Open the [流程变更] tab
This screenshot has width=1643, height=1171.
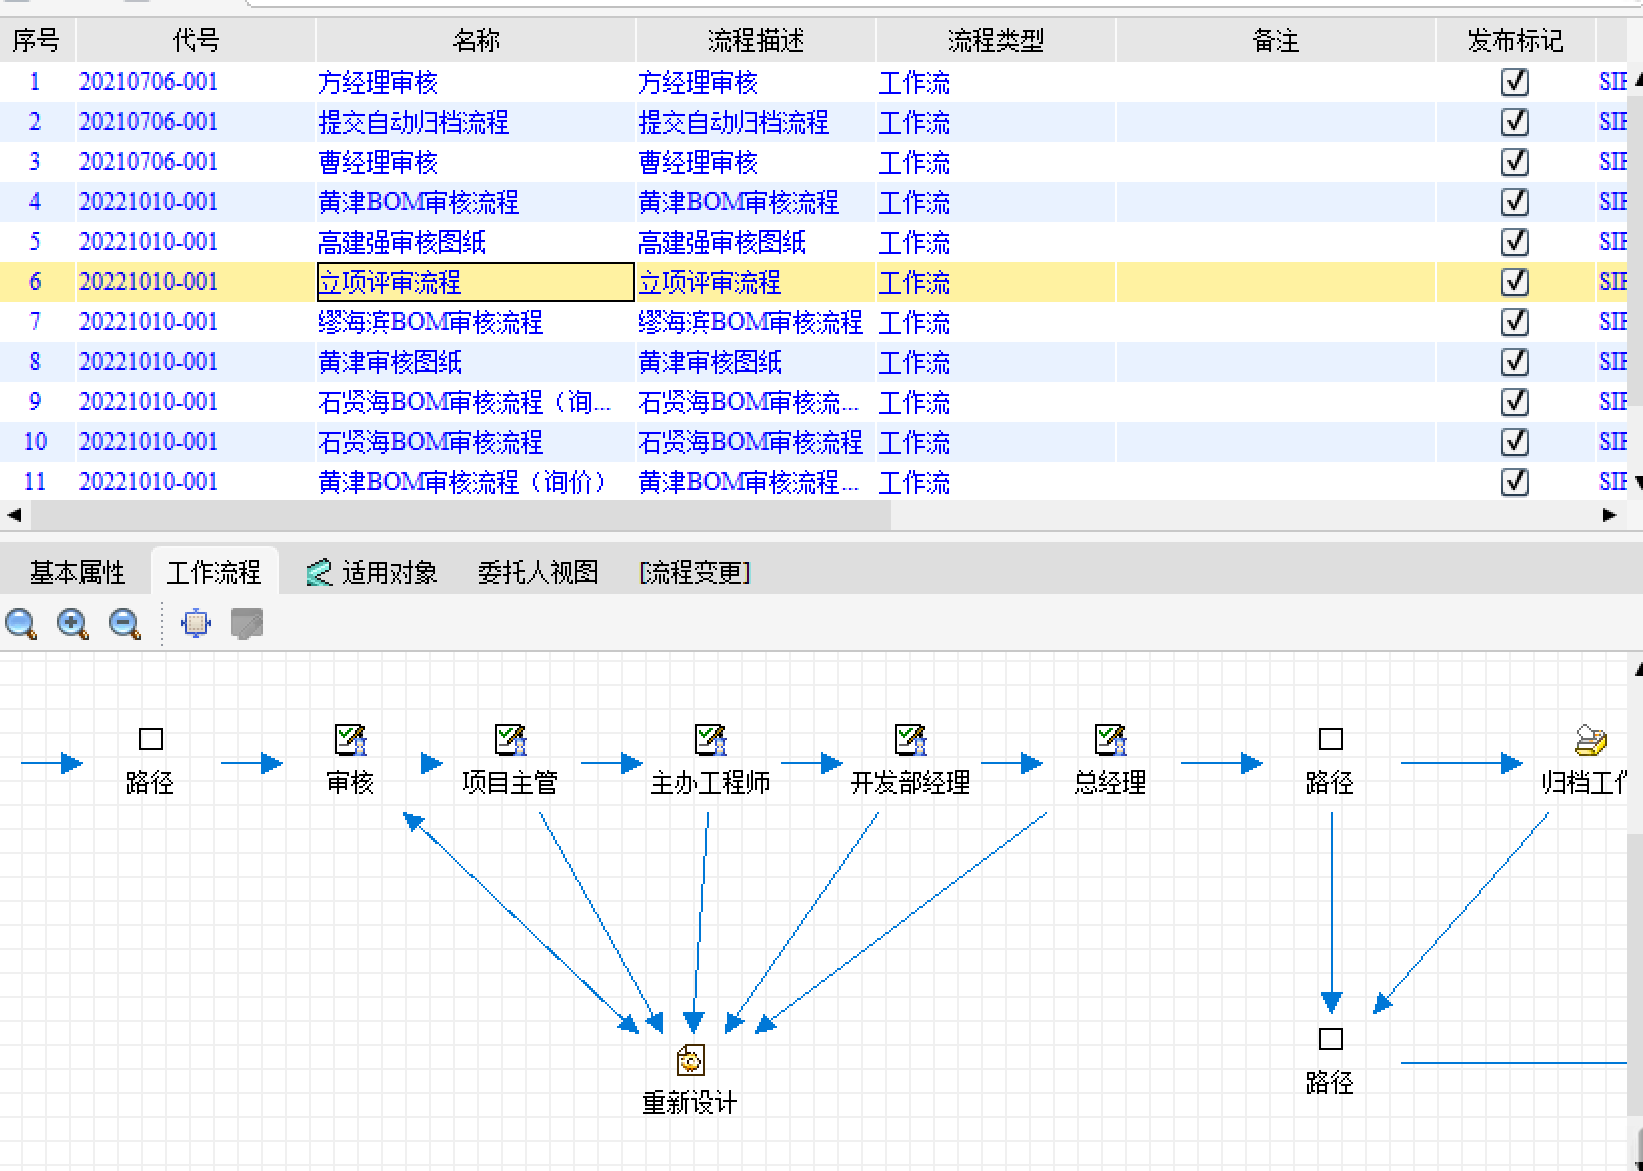tap(695, 572)
